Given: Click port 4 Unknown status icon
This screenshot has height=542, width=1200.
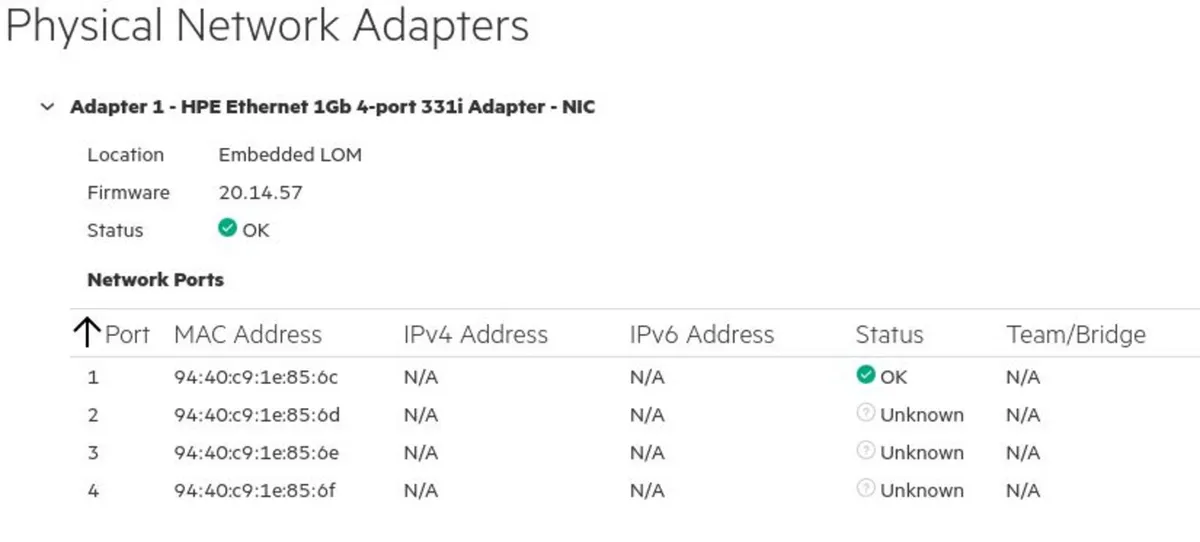Looking at the screenshot, I should coord(866,490).
